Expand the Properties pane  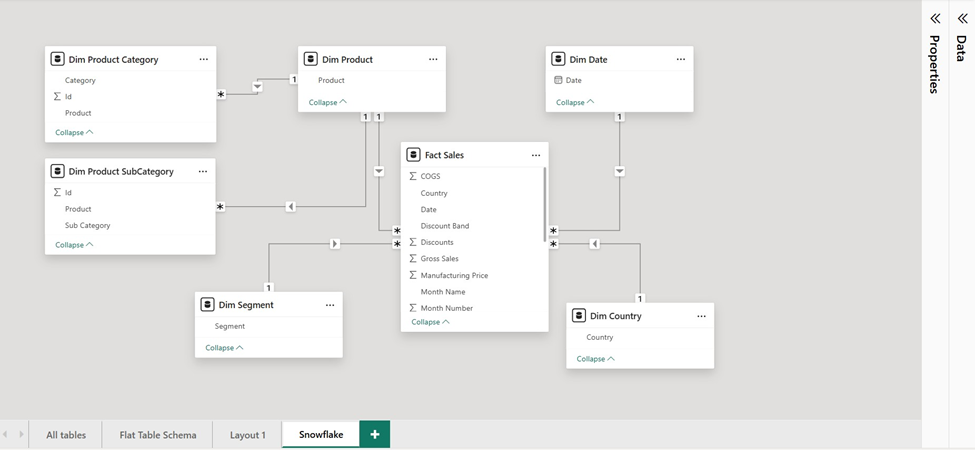click(x=935, y=18)
